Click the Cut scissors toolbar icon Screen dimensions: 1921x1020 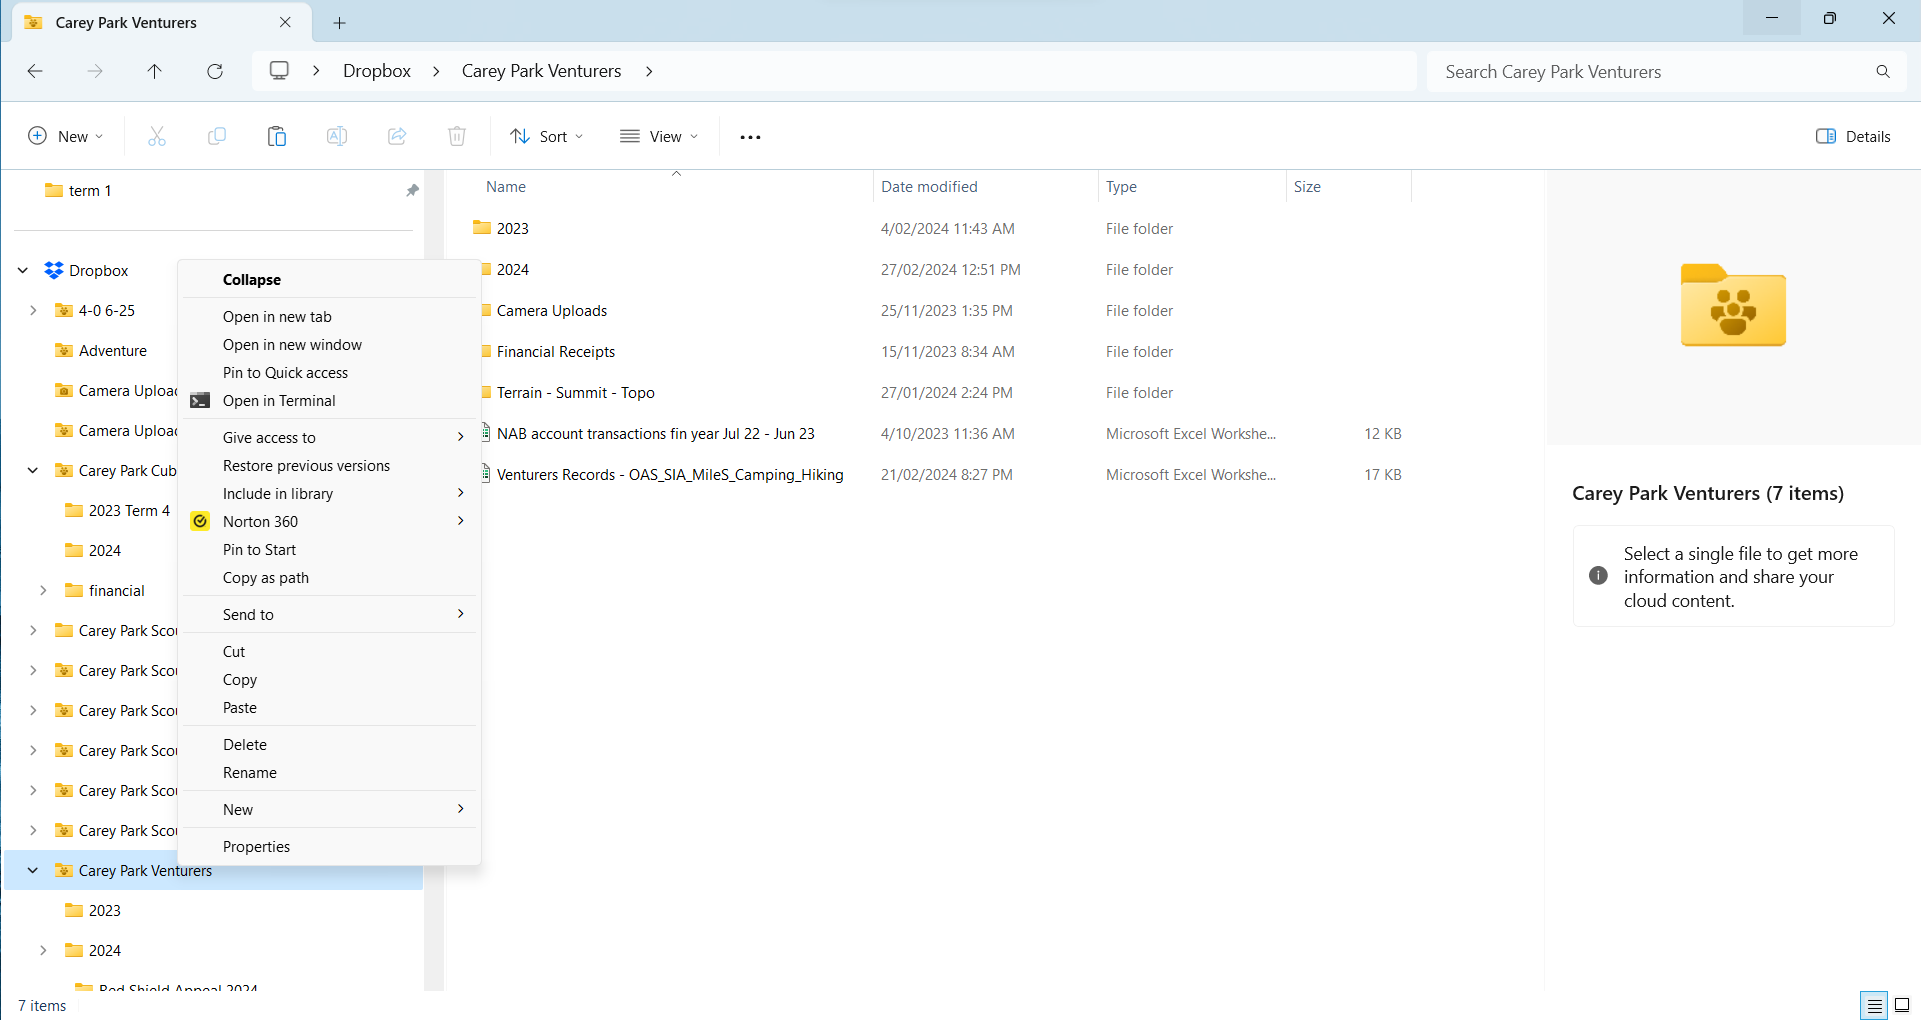157,136
